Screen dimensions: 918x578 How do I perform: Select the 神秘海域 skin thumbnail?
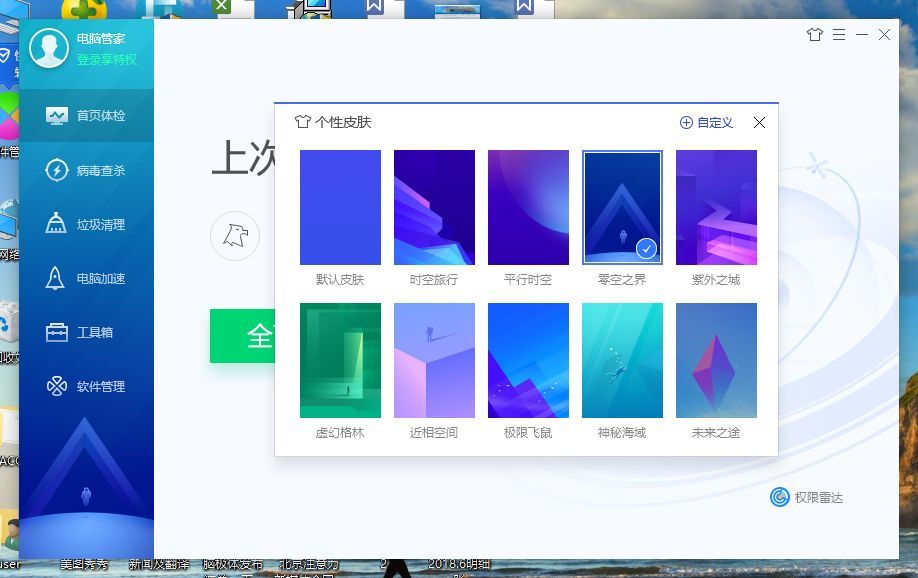[622, 360]
